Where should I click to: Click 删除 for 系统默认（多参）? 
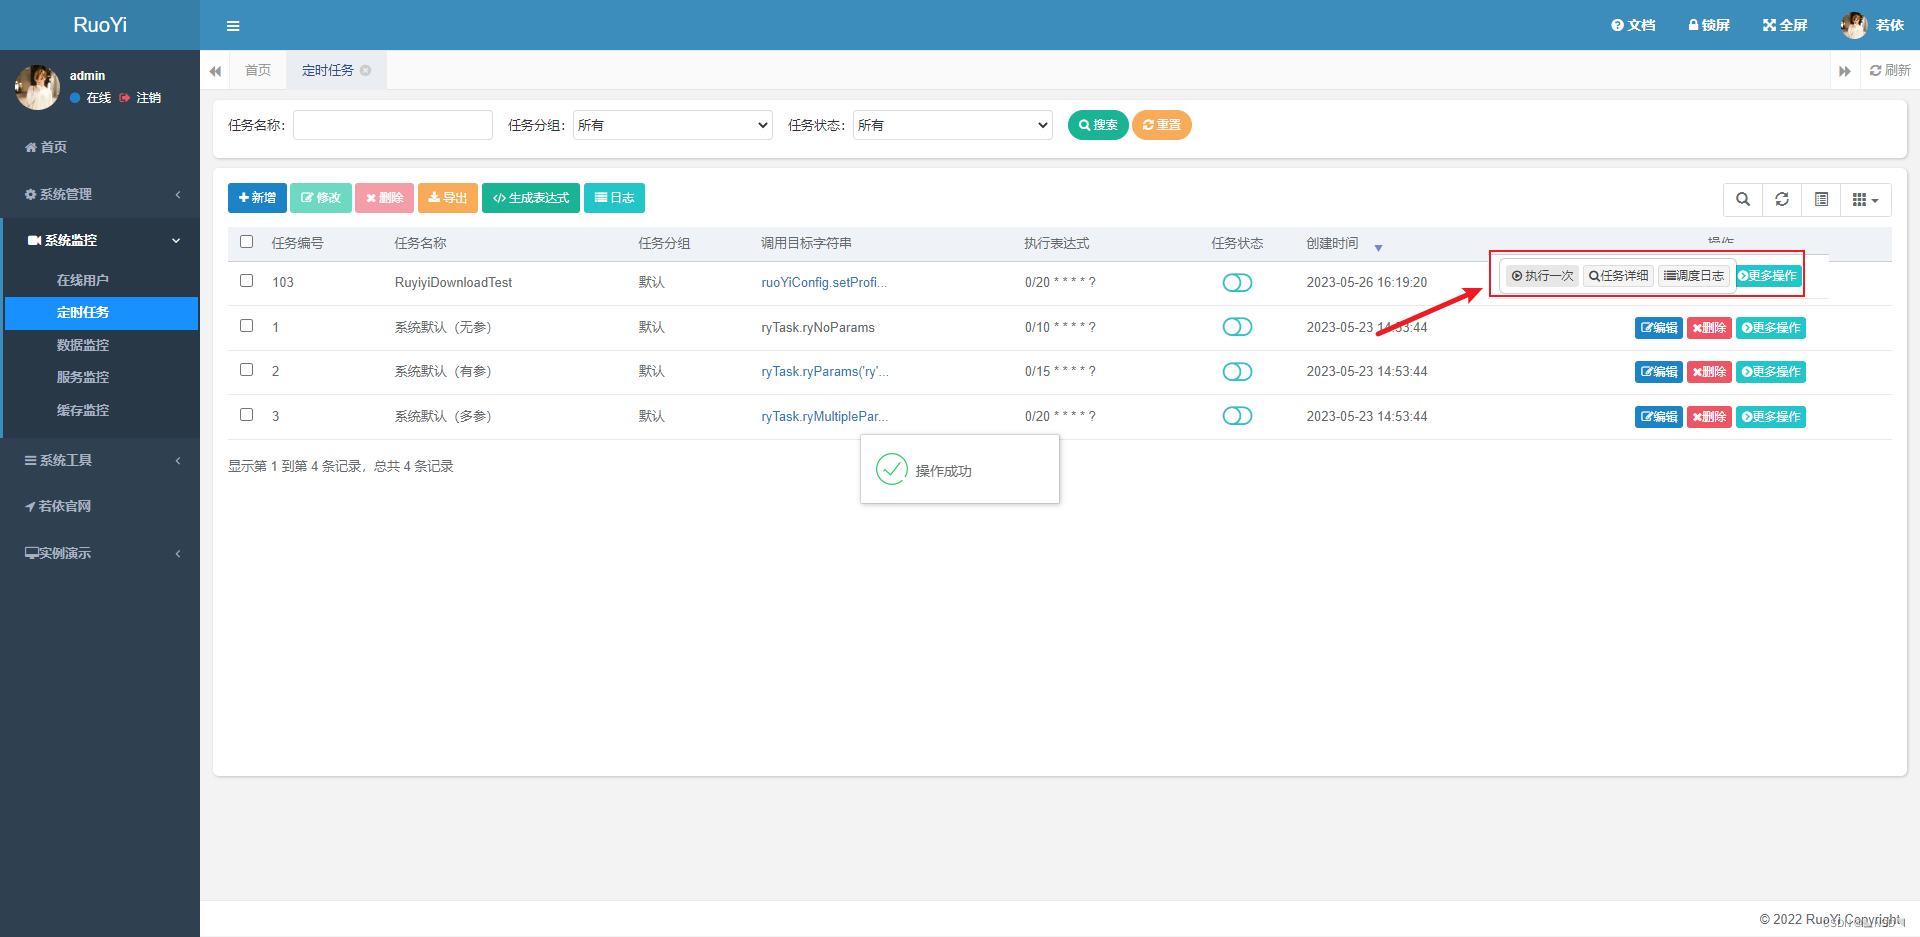click(x=1709, y=417)
